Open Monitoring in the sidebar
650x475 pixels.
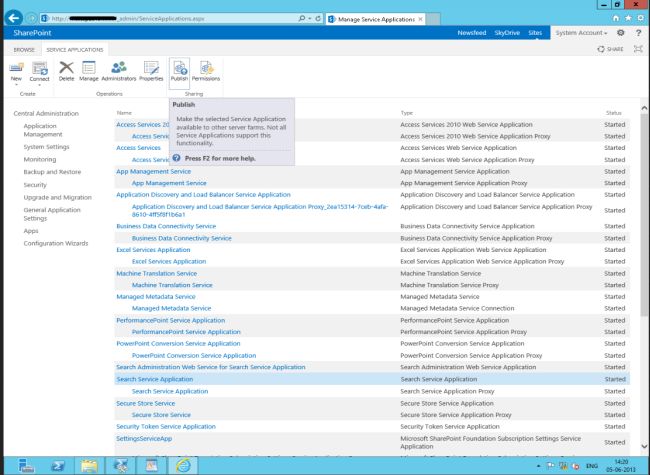point(40,159)
